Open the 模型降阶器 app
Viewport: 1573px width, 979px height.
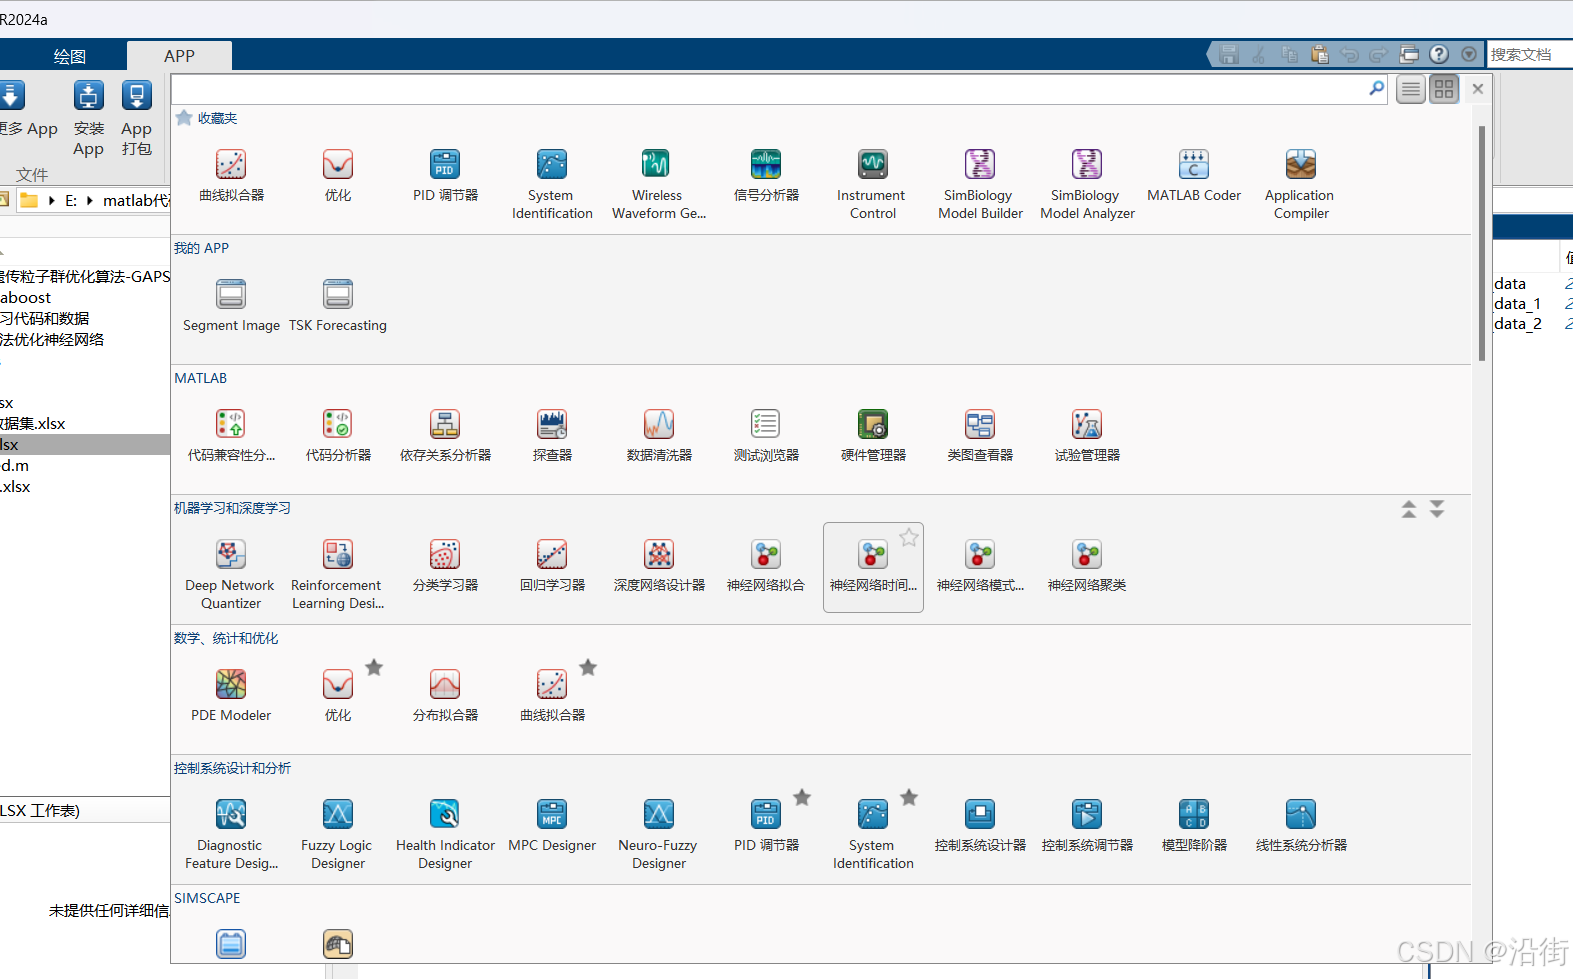coord(1194,825)
